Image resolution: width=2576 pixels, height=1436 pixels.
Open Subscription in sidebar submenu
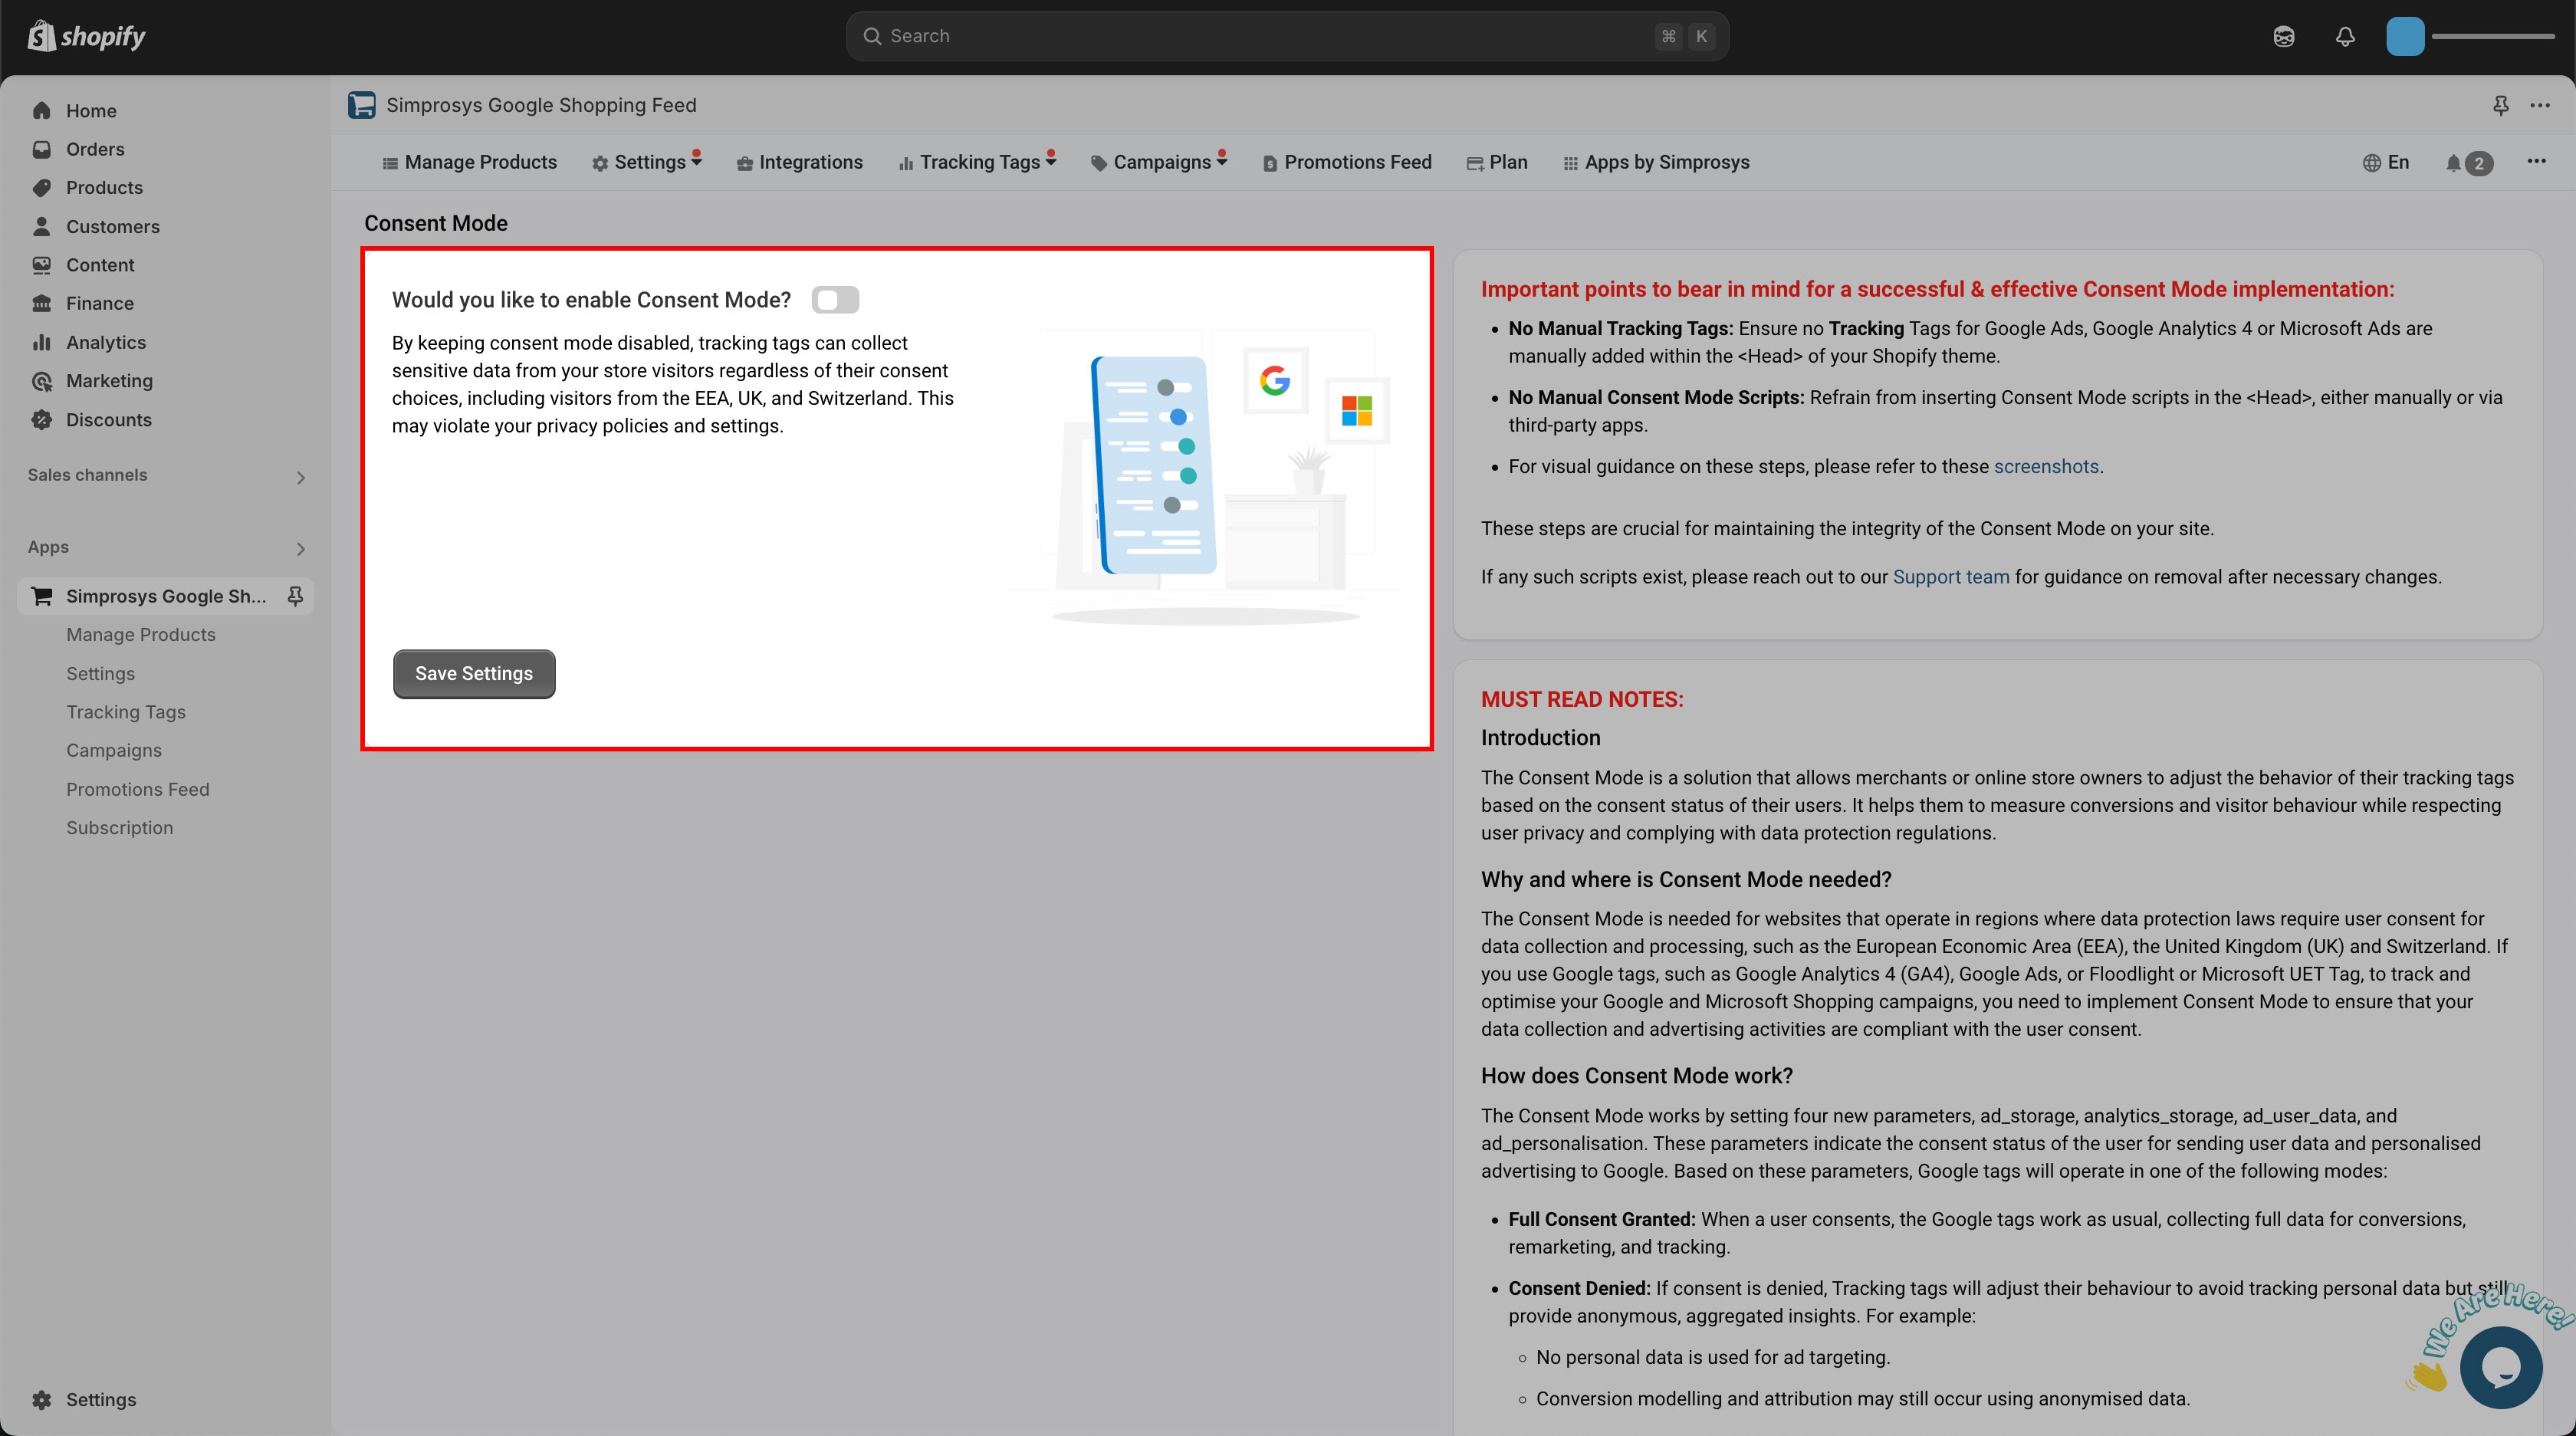(x=120, y=828)
